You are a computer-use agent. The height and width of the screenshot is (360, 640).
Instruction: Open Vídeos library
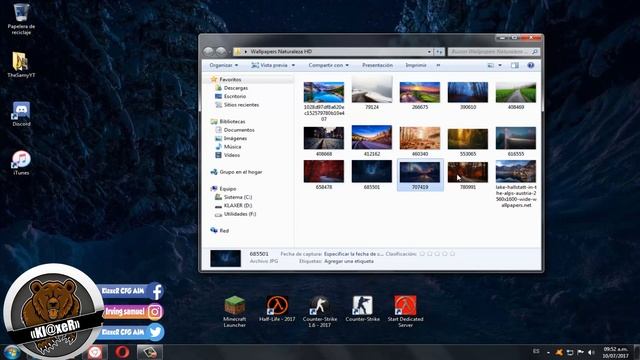pyautogui.click(x=231, y=155)
